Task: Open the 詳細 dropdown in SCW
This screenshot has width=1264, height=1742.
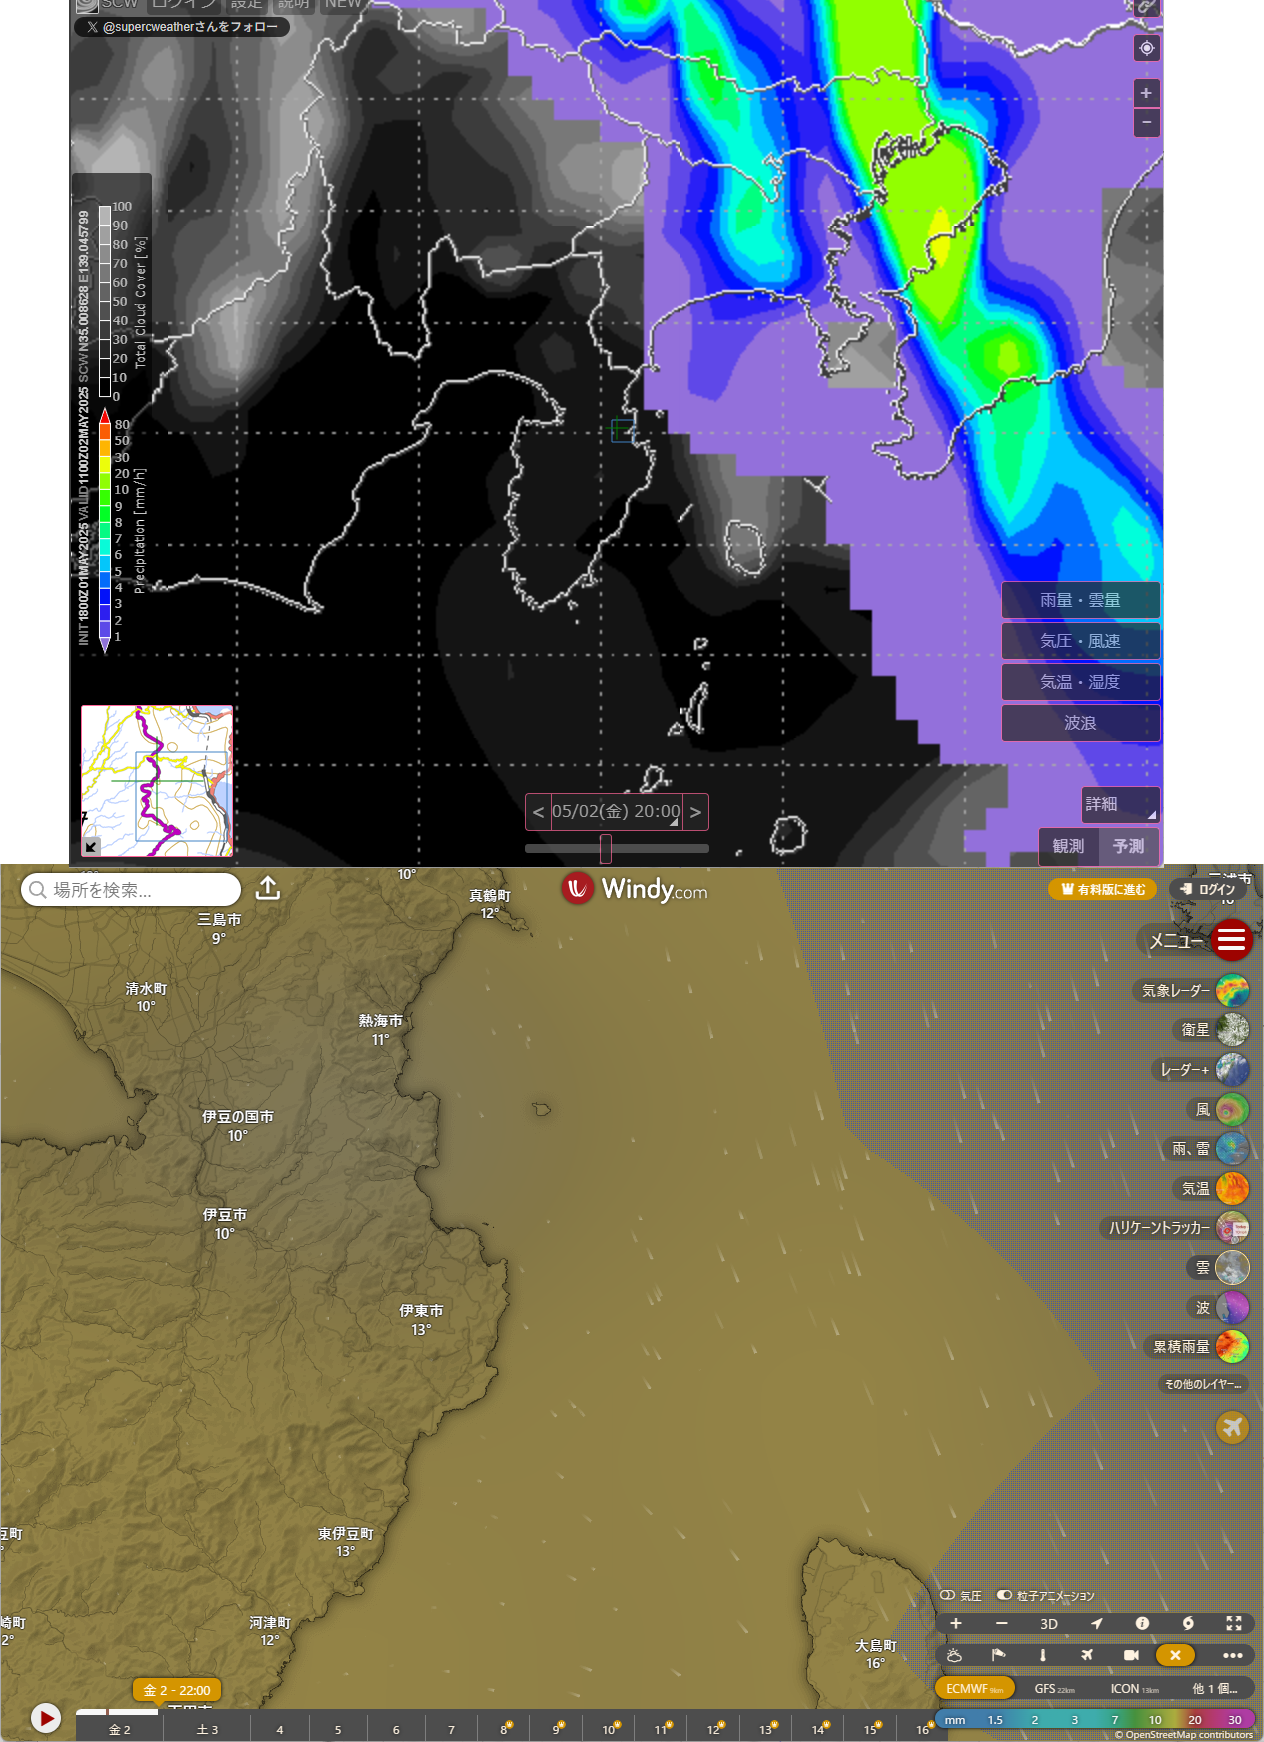Action: pos(1120,804)
